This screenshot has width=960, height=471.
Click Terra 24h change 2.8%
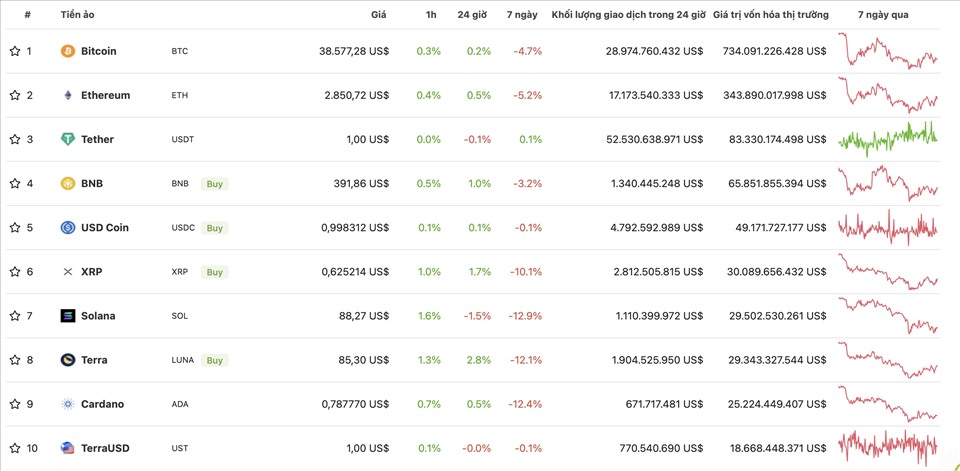pos(478,360)
